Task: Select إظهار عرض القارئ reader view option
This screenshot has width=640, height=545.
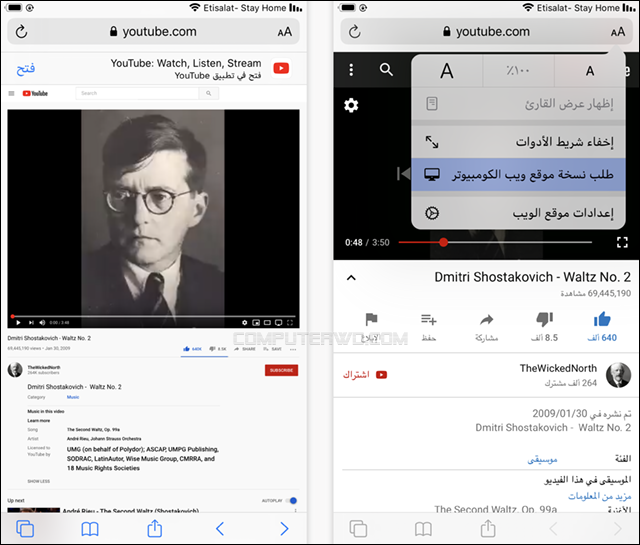Action: (518, 104)
